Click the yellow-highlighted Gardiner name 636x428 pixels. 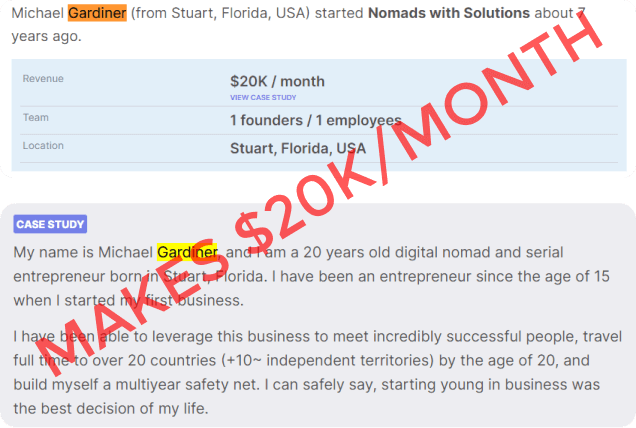pyautogui.click(x=187, y=251)
